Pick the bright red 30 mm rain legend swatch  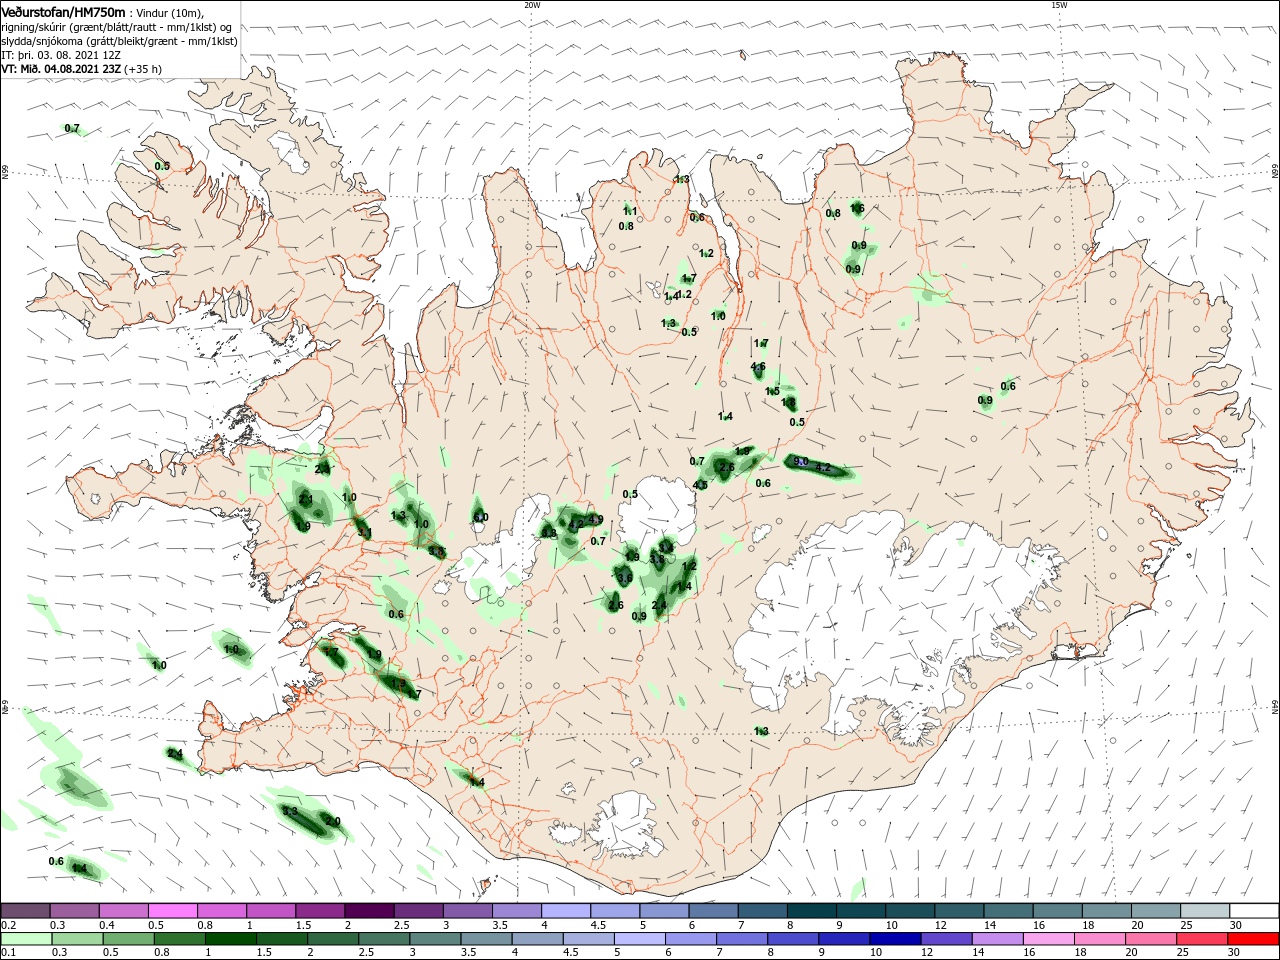tap(1255, 940)
